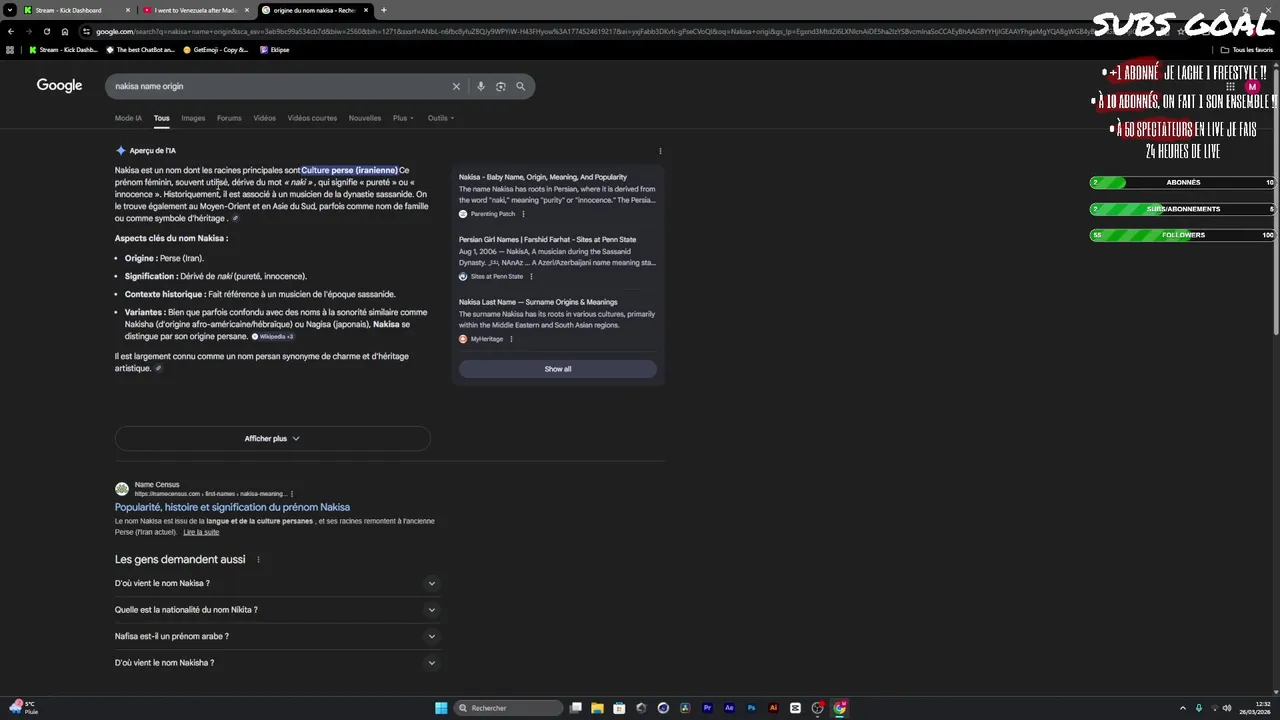Open Microsoft Store from taskbar
Viewport: 1280px width, 720px height.
[619, 708]
